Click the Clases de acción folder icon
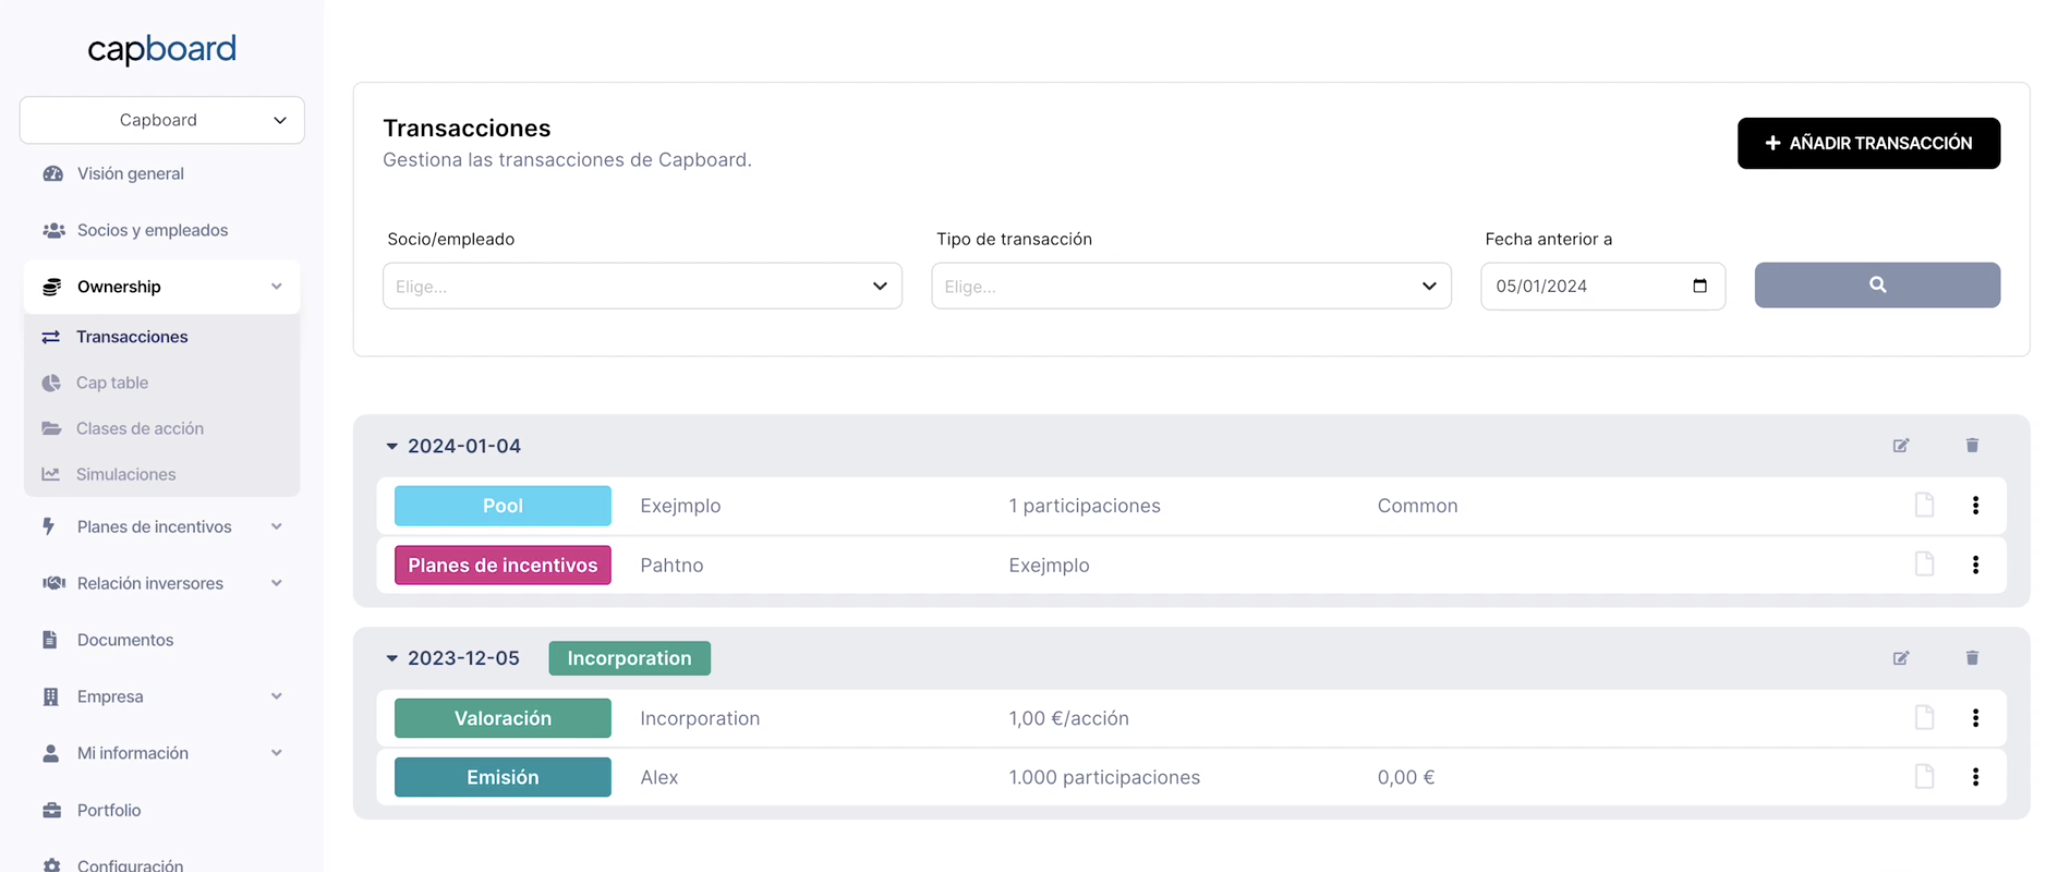Image resolution: width=2056 pixels, height=872 pixels. tap(51, 428)
